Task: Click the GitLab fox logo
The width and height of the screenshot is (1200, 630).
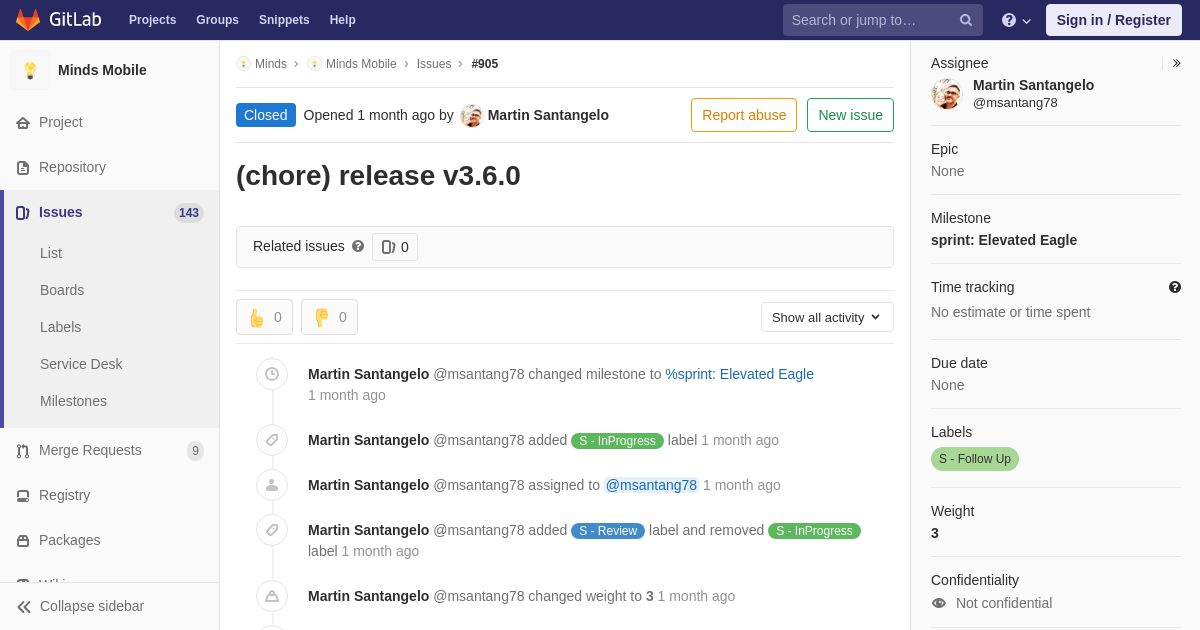Action: [28, 20]
